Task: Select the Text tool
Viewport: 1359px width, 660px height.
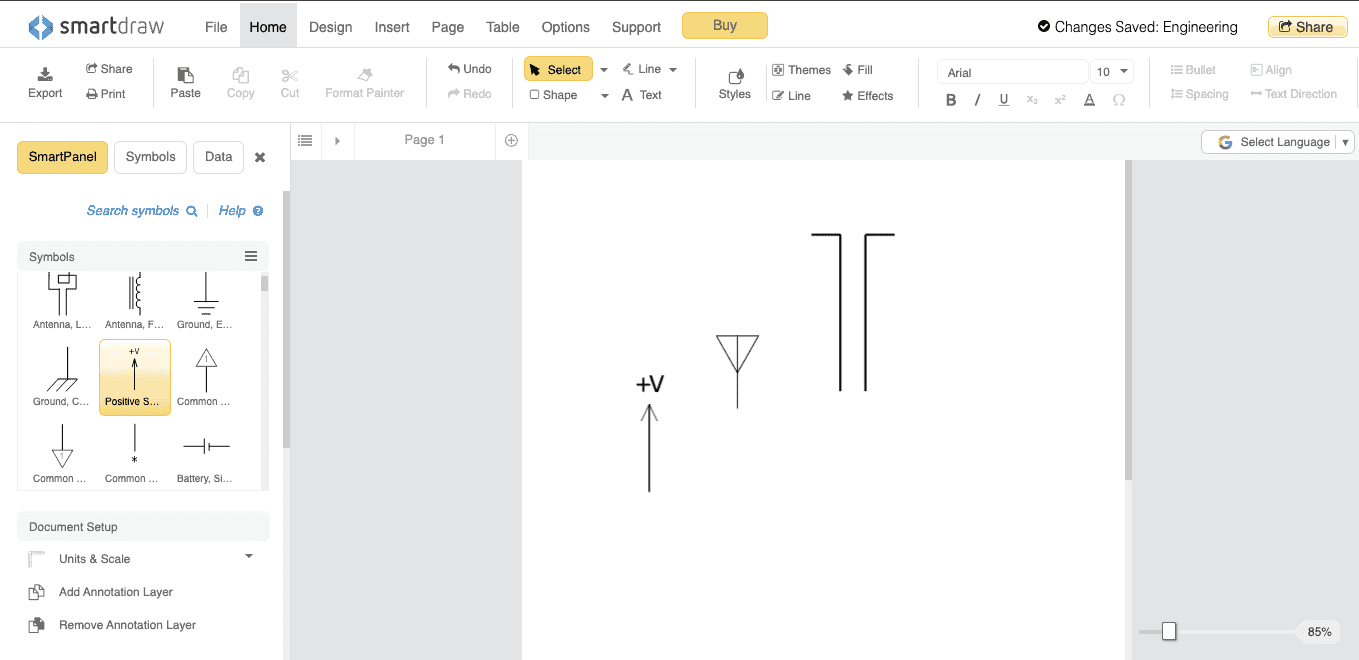Action: (x=642, y=95)
